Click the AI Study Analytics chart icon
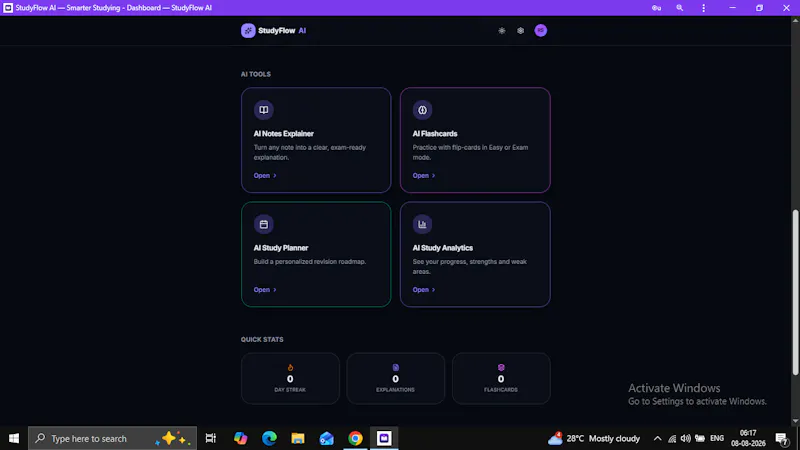 (422, 224)
